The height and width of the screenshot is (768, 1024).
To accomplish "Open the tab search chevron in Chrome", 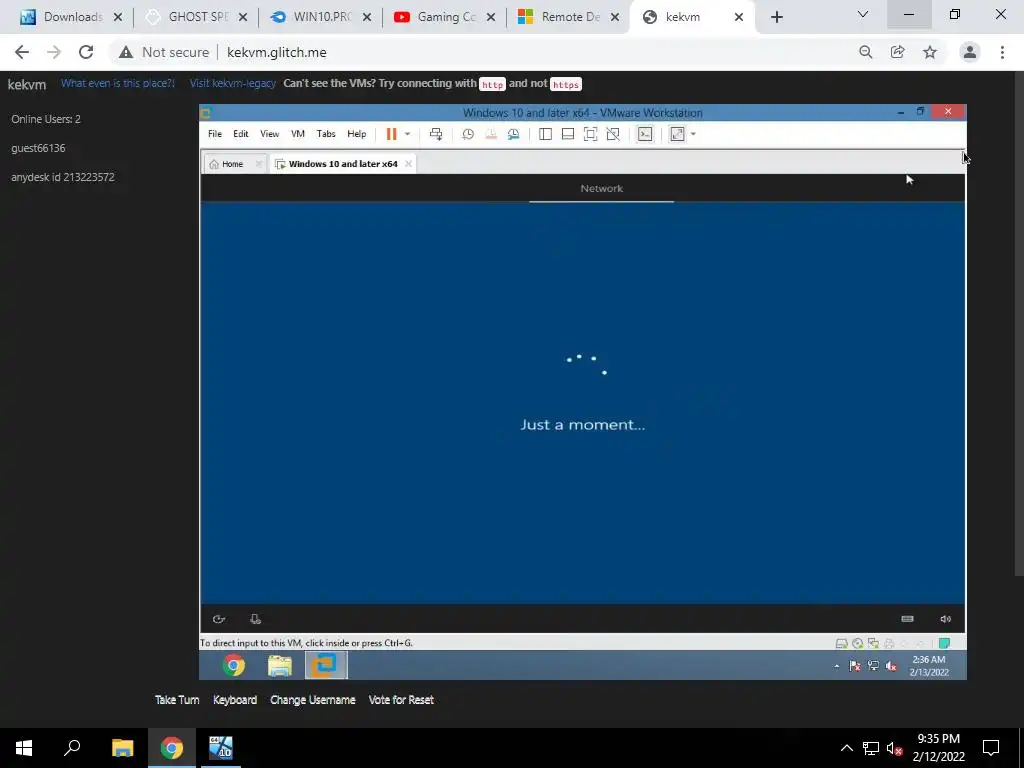I will click(863, 14).
